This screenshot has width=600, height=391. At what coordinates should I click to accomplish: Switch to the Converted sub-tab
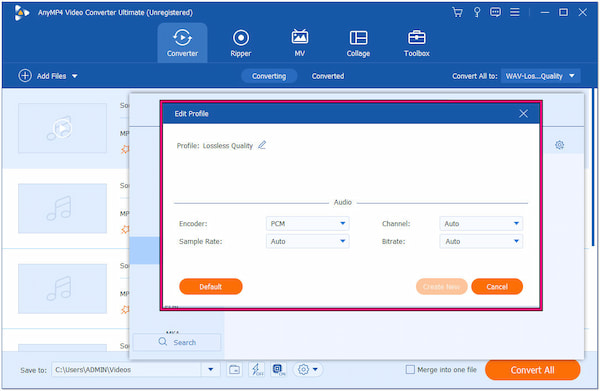328,76
